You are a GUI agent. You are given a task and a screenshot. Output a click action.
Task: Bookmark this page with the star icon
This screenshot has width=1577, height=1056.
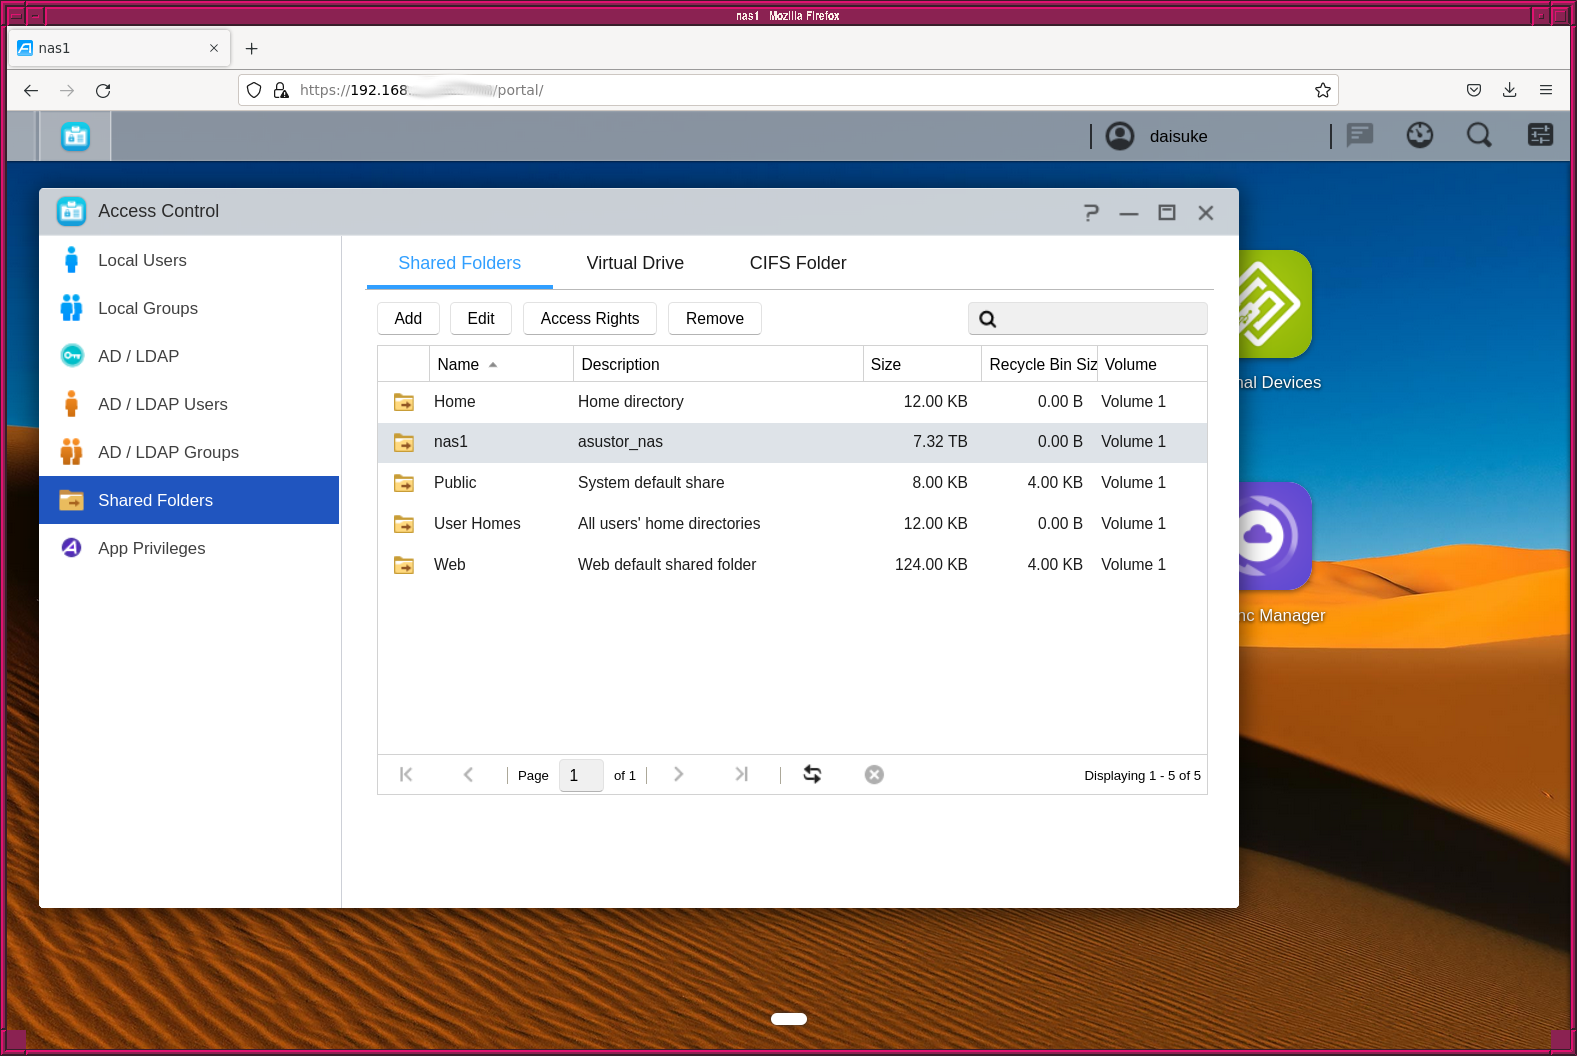[x=1323, y=90]
